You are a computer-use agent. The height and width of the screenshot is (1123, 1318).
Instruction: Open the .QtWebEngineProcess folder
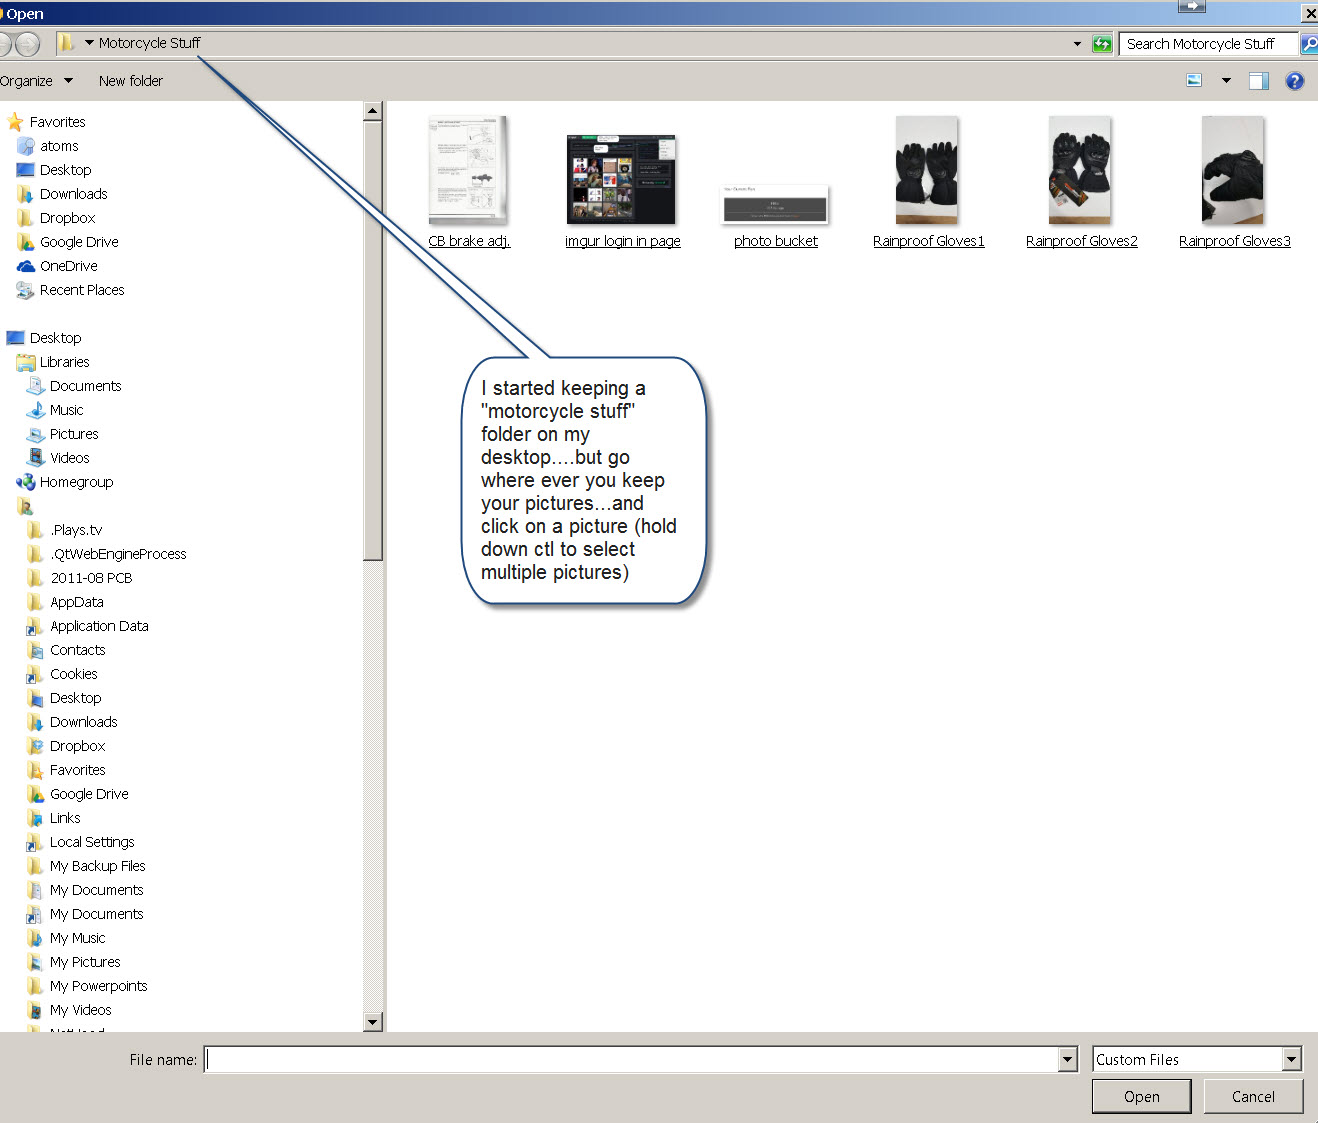click(x=118, y=554)
